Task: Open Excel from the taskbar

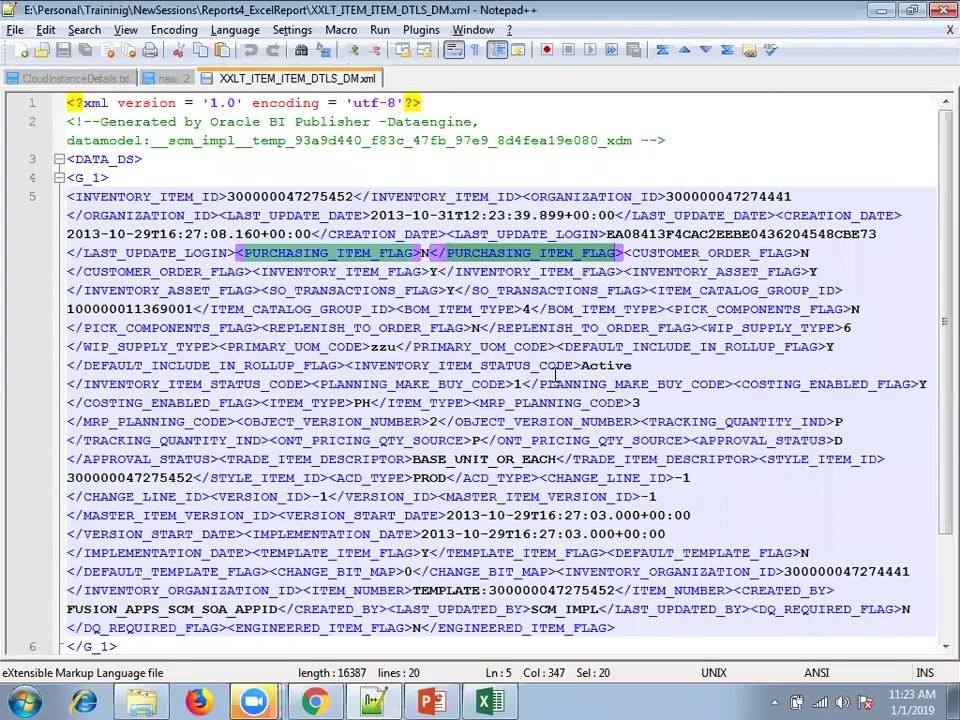Action: [x=490, y=702]
